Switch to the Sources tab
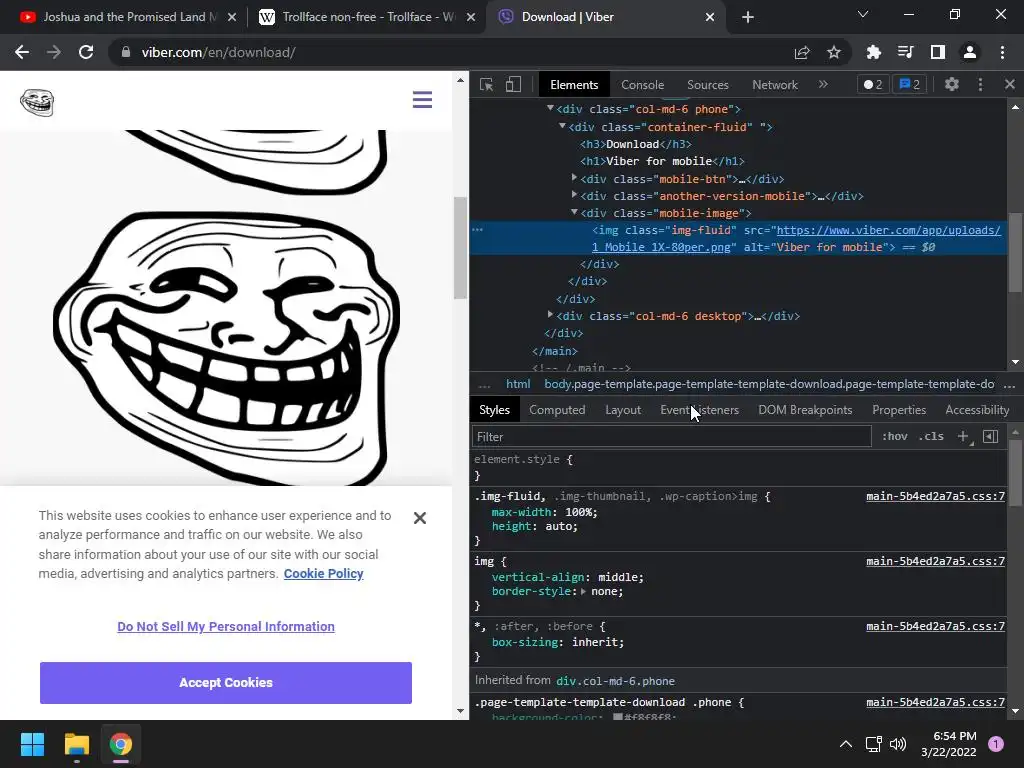This screenshot has width=1024, height=768. 707,85
